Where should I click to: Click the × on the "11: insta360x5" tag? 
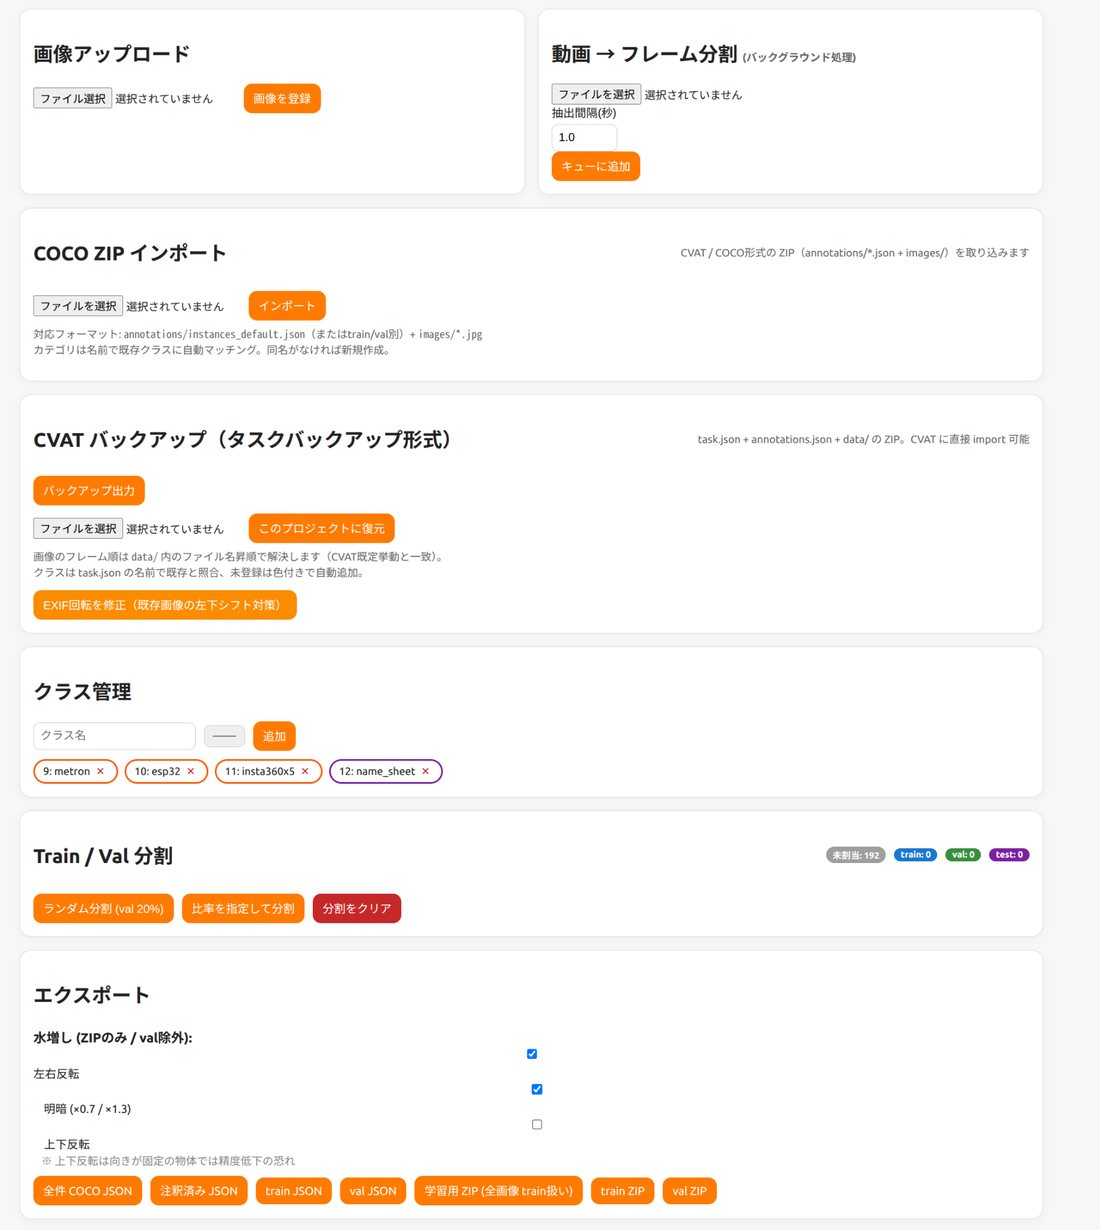click(x=305, y=772)
